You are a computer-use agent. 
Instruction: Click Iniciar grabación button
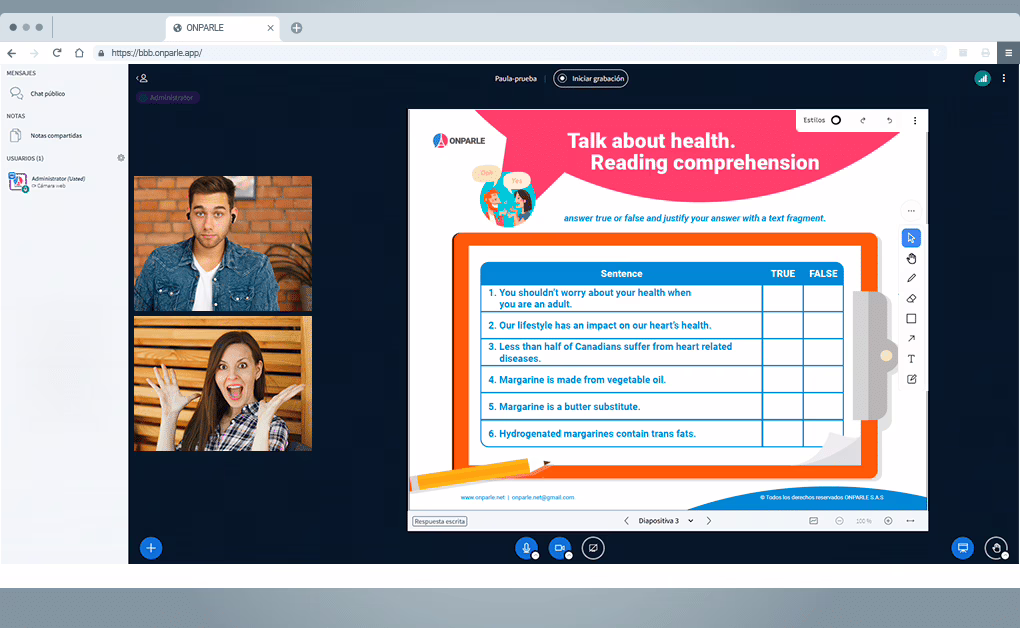[591, 78]
